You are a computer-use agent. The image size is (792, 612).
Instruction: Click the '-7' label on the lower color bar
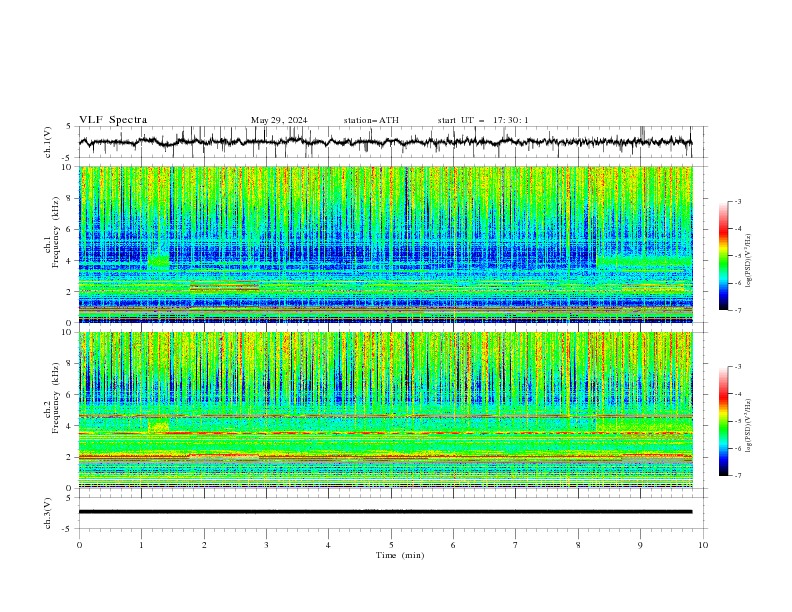click(x=737, y=475)
